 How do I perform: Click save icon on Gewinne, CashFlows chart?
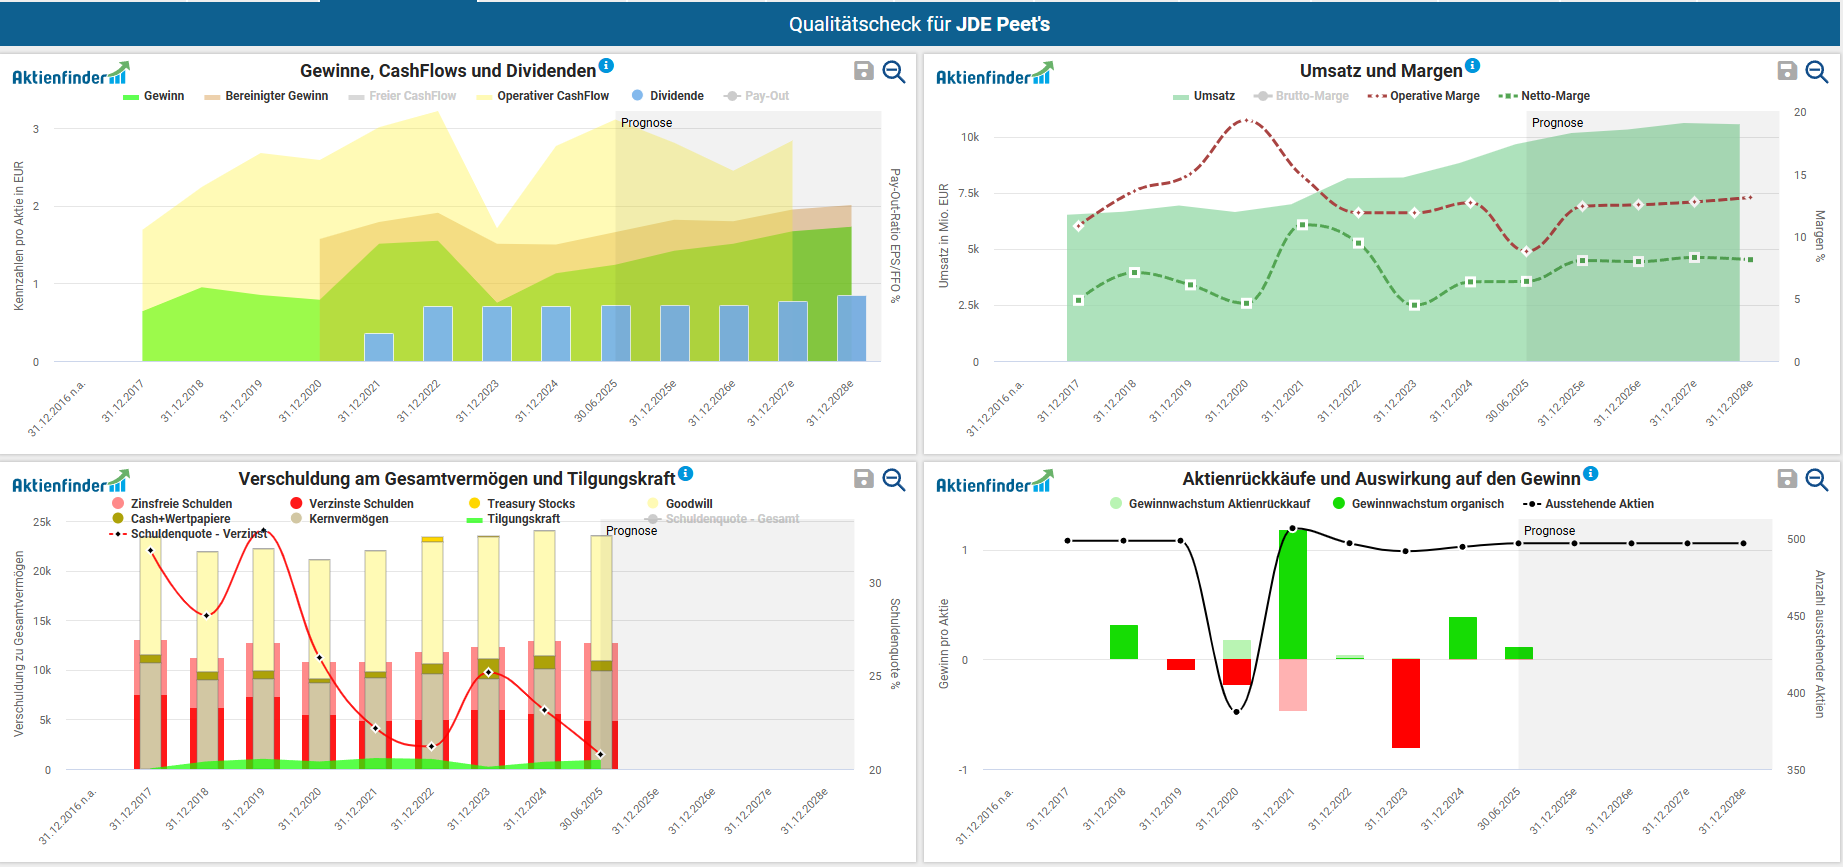tap(863, 71)
